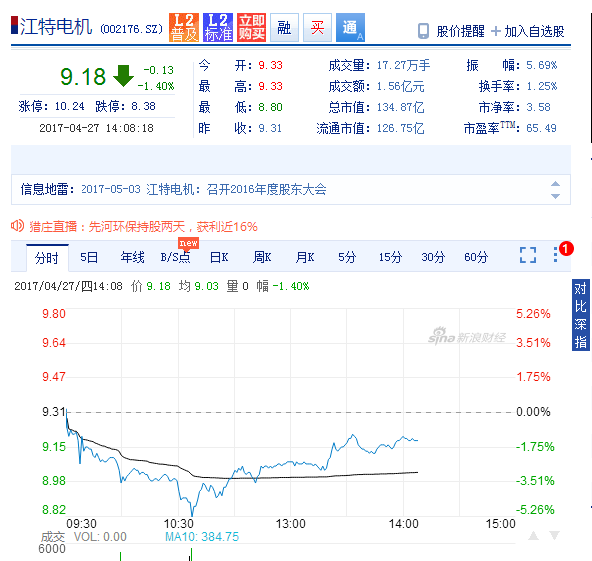
Task: Add stock via 加入自选股
Action: 528,31
